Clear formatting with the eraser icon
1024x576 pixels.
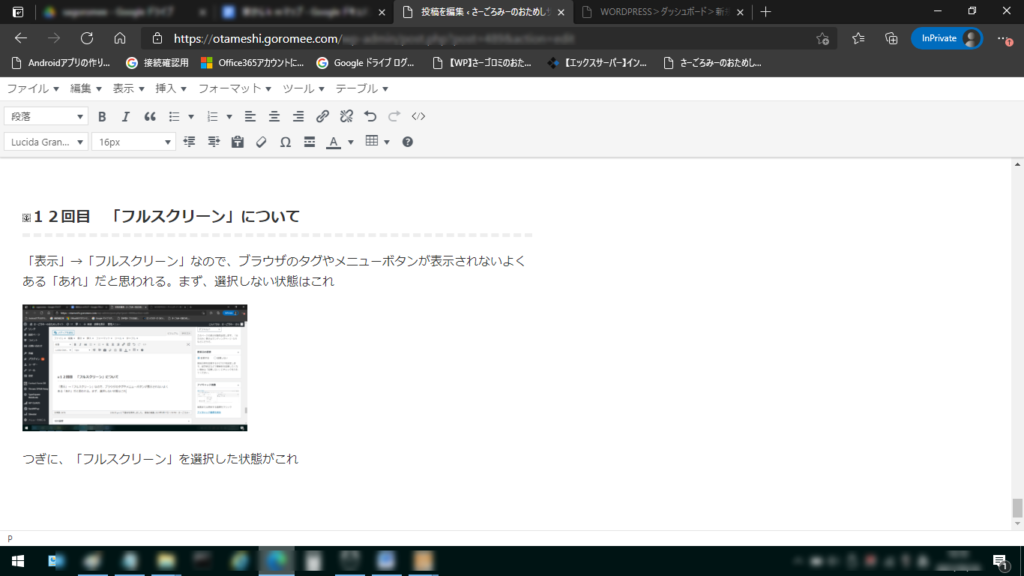tap(261, 142)
